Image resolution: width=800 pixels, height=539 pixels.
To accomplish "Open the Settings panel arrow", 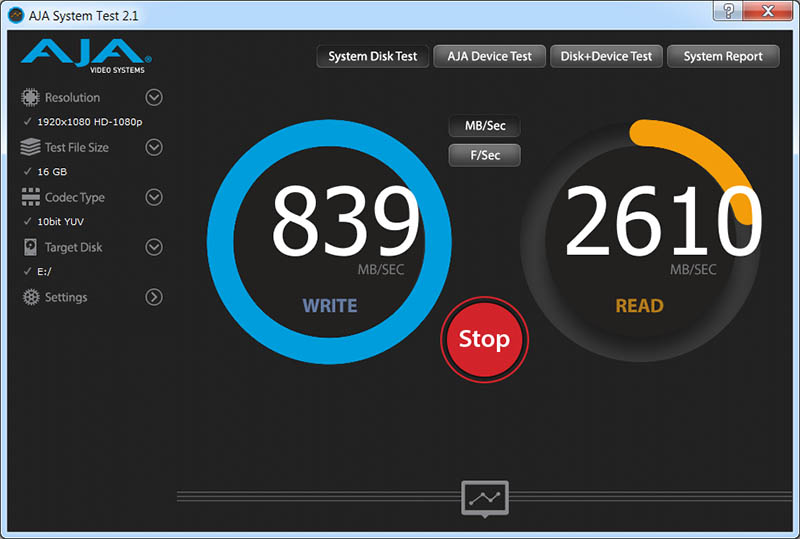I will tap(154, 297).
